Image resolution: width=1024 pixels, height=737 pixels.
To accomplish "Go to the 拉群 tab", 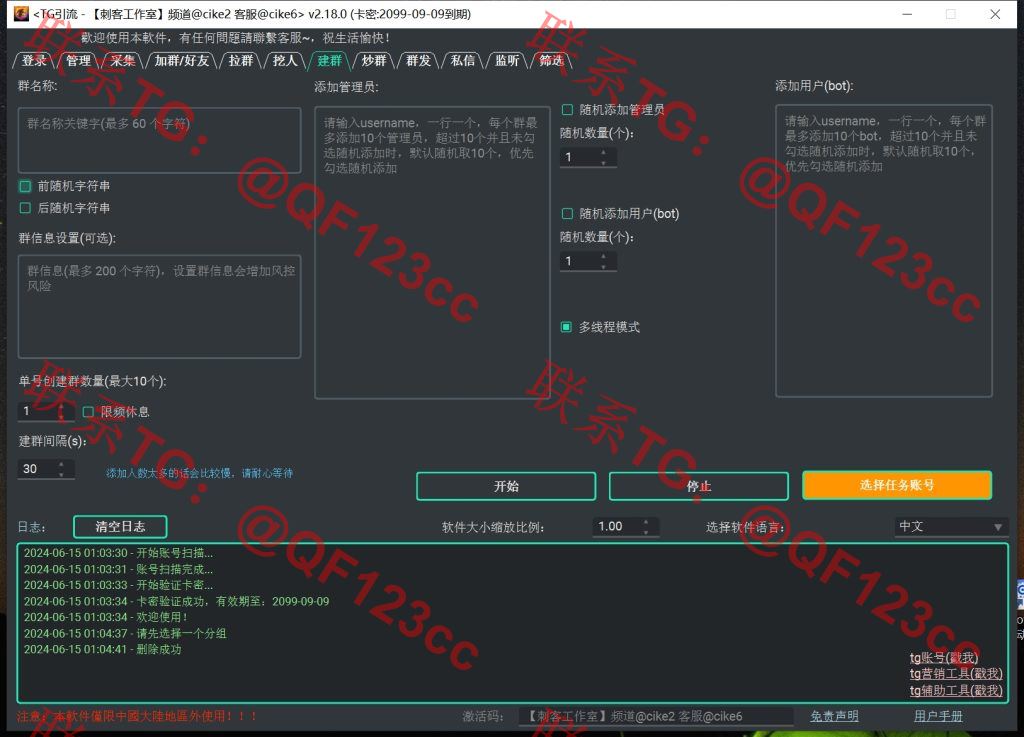I will [241, 61].
